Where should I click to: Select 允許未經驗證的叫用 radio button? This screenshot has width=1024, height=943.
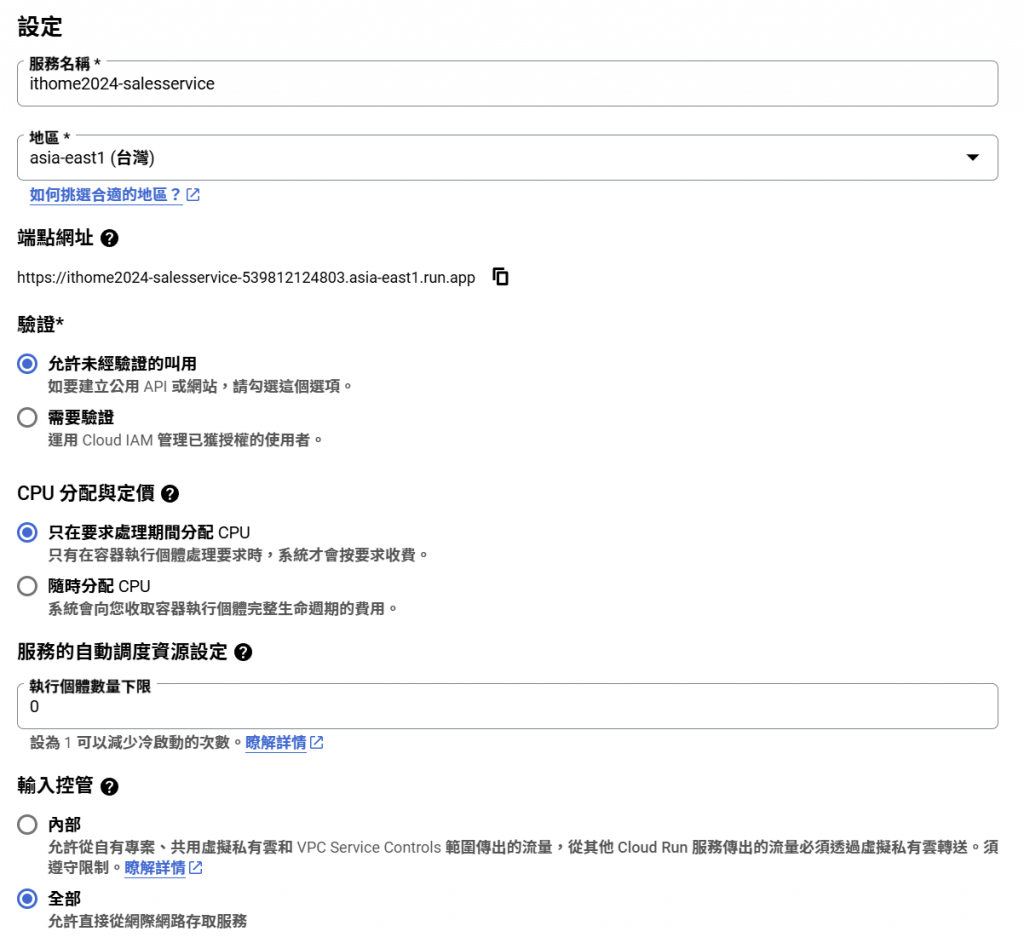coord(27,364)
